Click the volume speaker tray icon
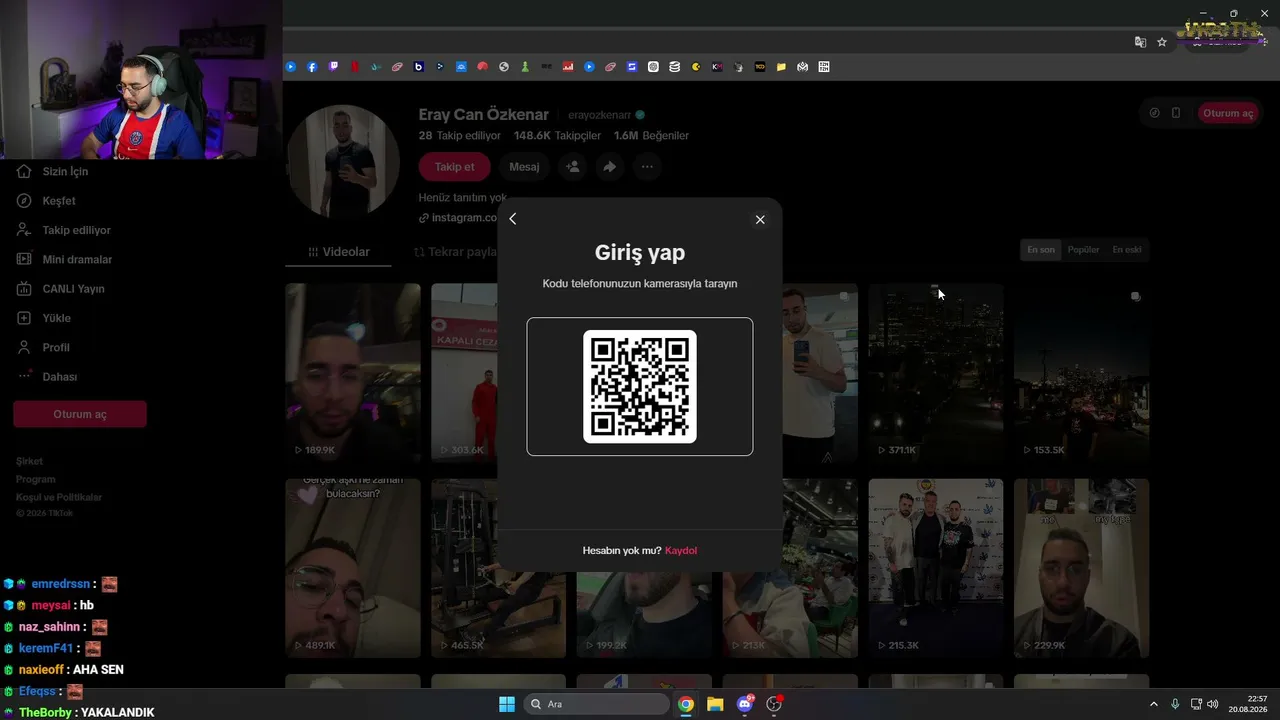Screen dimensions: 1280x720 tap(1213, 704)
